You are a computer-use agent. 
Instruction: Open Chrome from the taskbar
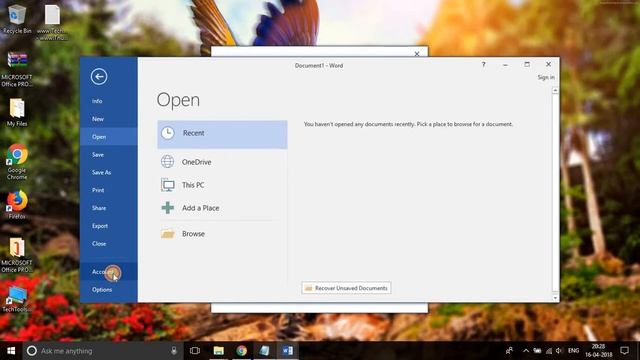pos(242,351)
